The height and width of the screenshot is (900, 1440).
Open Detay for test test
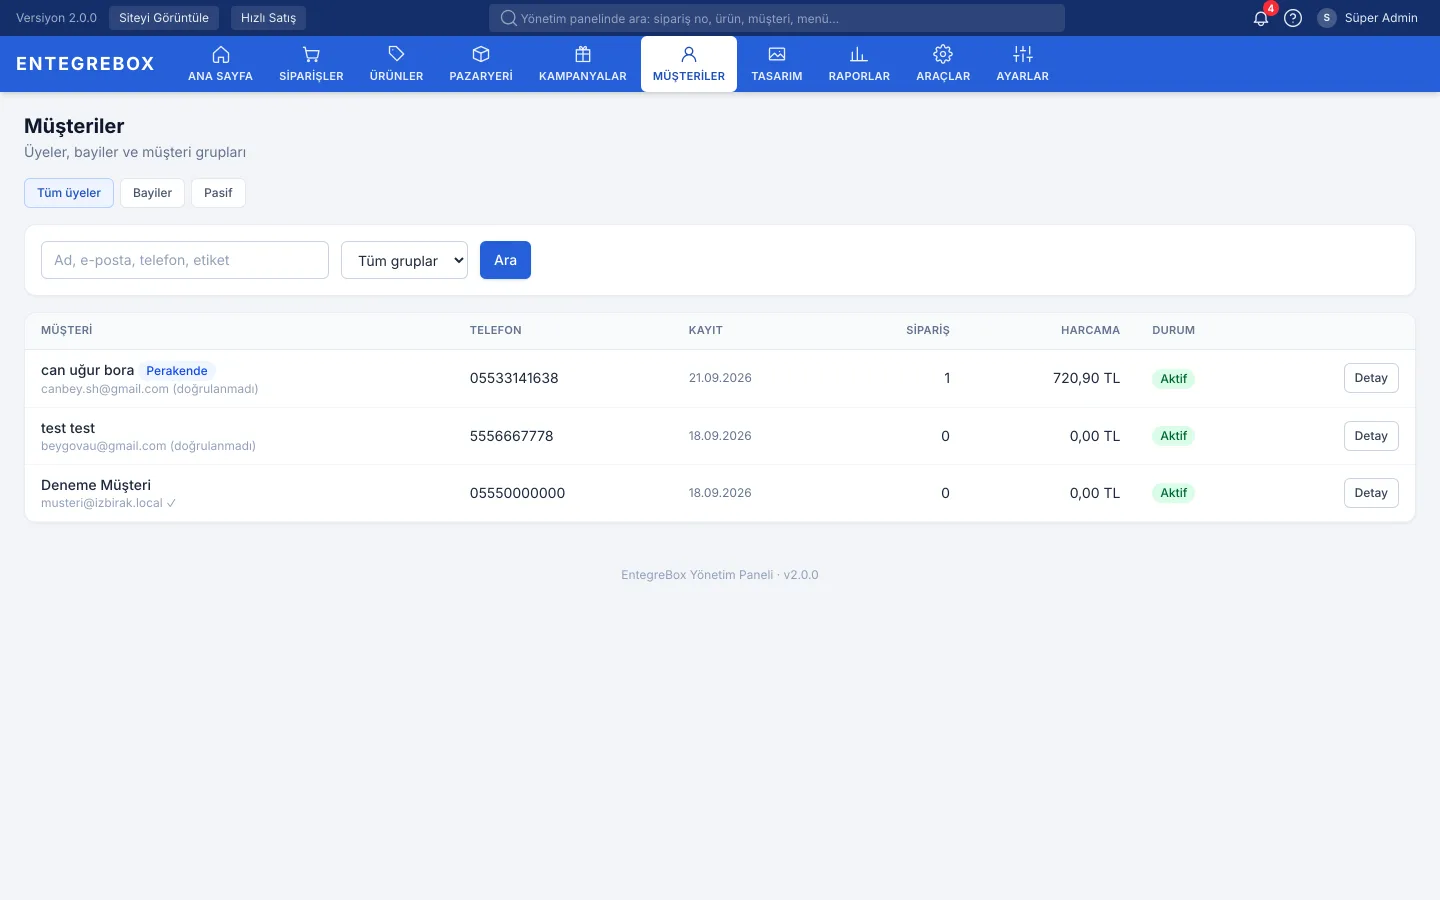tap(1371, 436)
